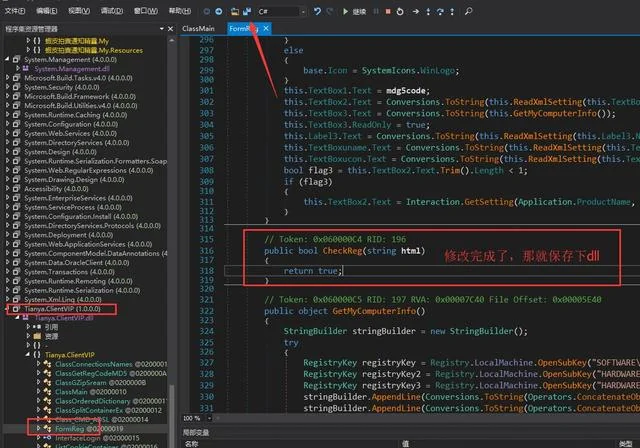Stop debugging with the red square icon

click(388, 11)
